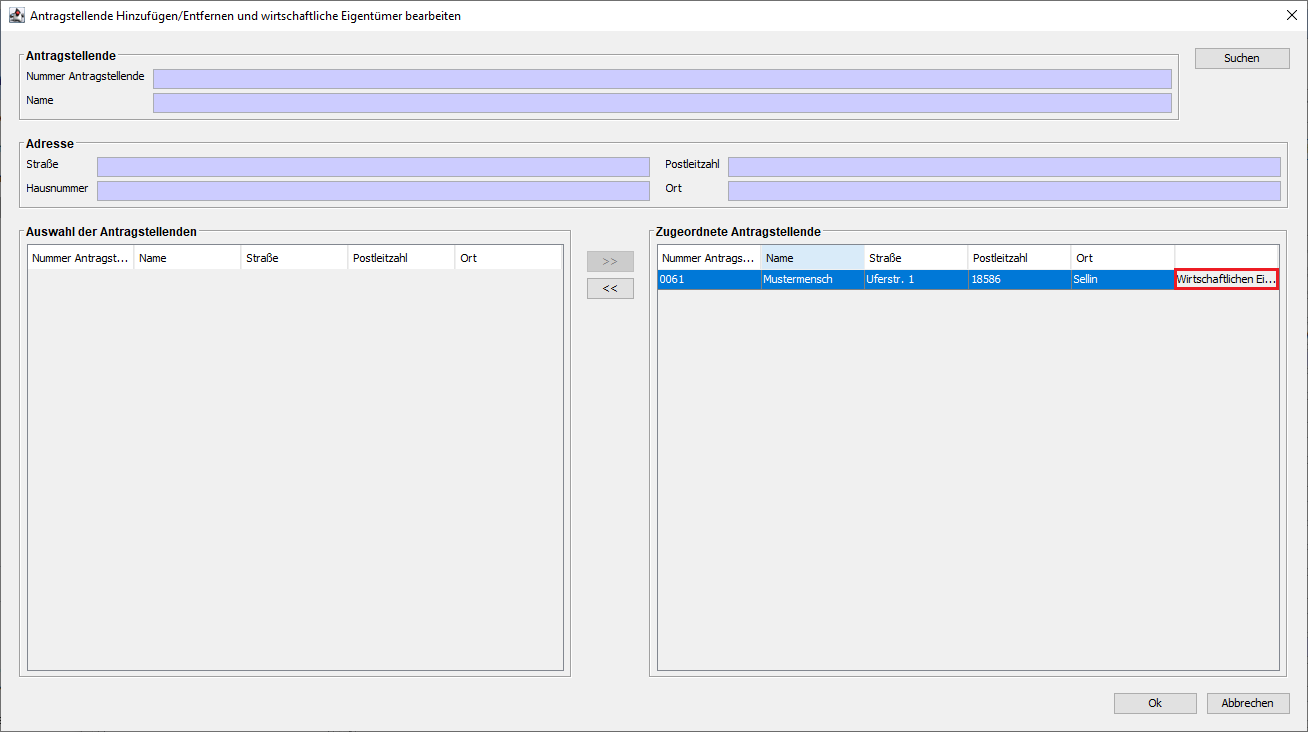The height and width of the screenshot is (732, 1308).
Task: Click Nummer Antragst... header in Auswahl table
Action: click(81, 258)
